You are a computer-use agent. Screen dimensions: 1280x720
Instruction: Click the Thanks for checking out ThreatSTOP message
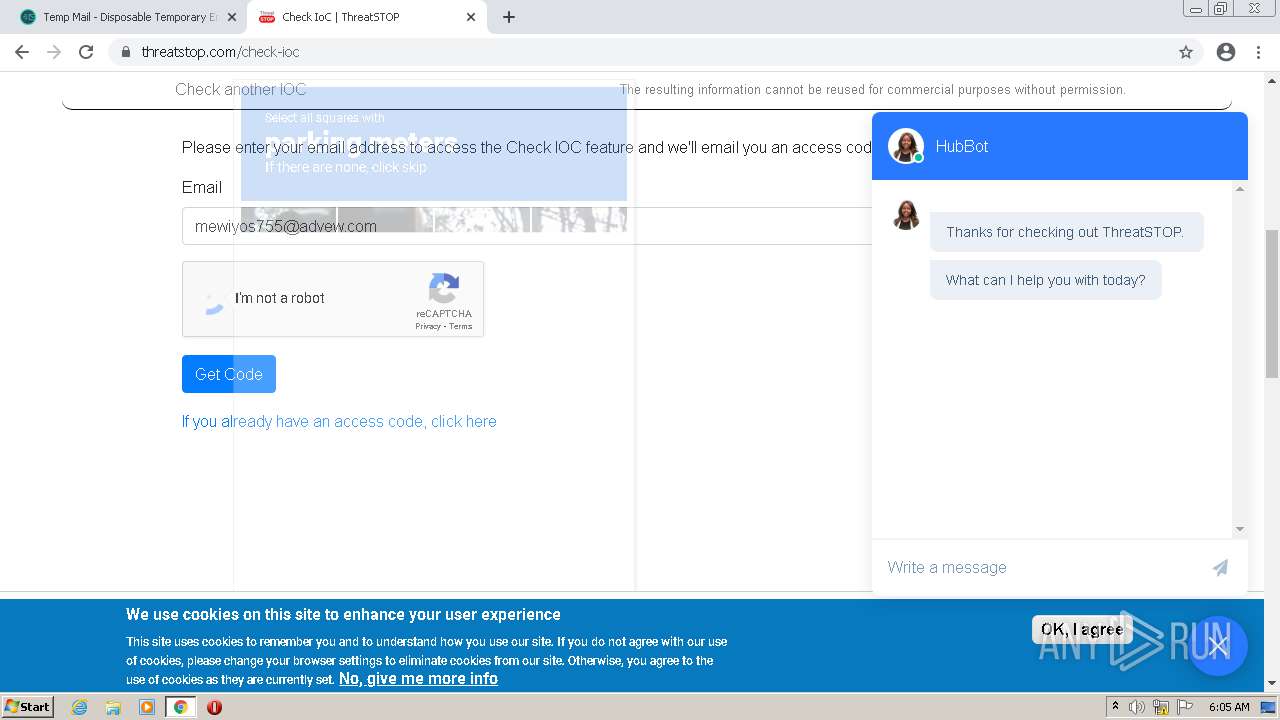(x=1065, y=232)
